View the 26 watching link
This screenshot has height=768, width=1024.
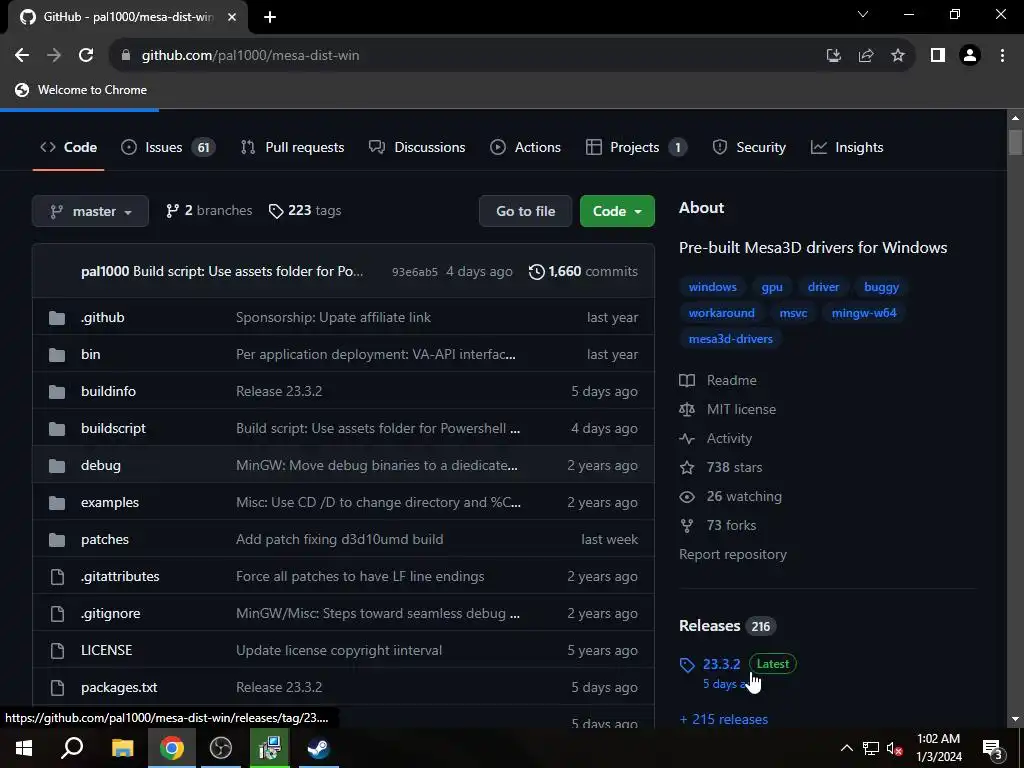pyautogui.click(x=731, y=496)
